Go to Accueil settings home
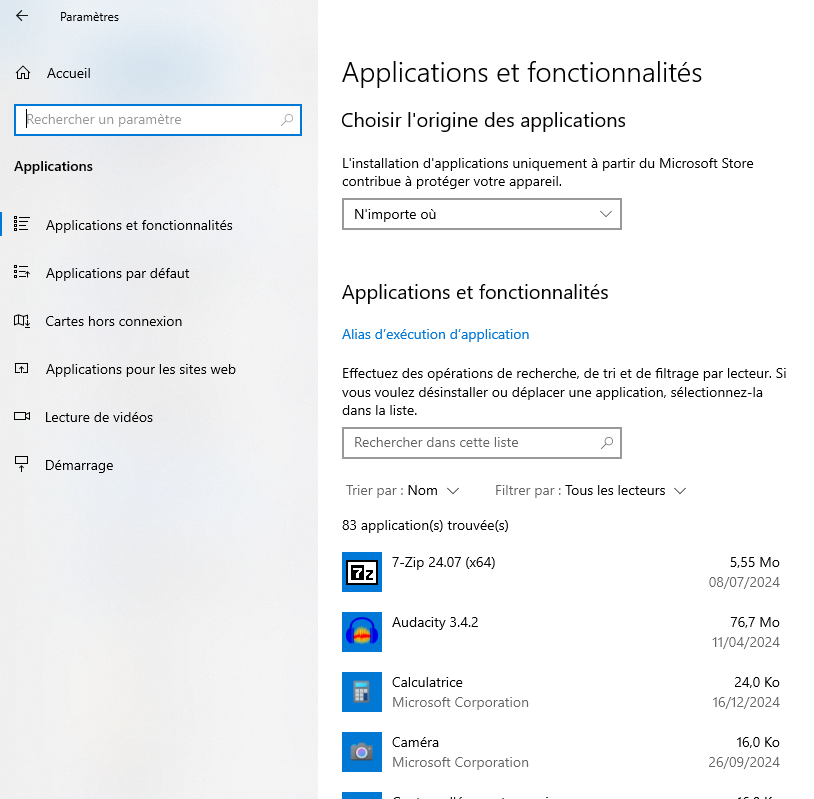This screenshot has height=799, width=814. pyautogui.click(x=69, y=73)
